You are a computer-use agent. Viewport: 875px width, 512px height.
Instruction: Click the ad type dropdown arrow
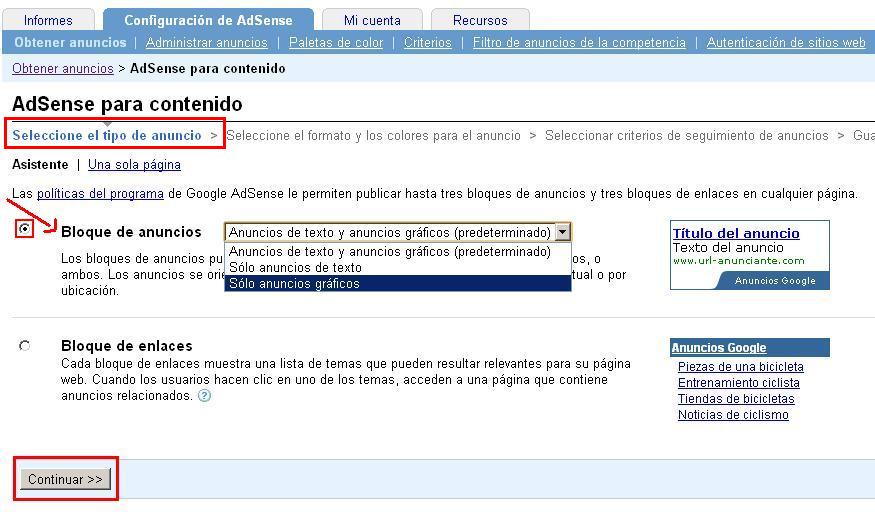point(562,232)
